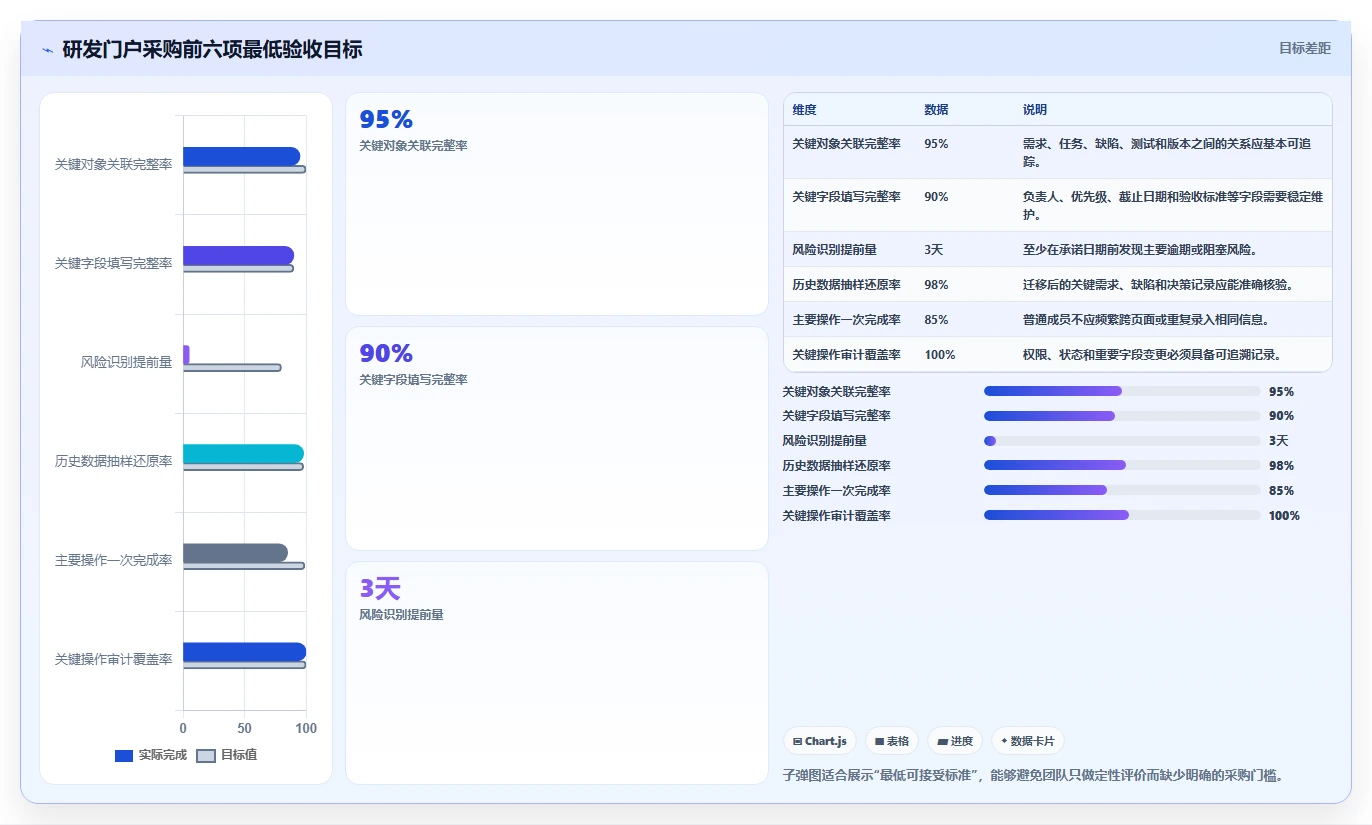The width and height of the screenshot is (1372, 825).
Task: Click the 关键对象关联完整率 bar in the chart
Action: [241, 156]
